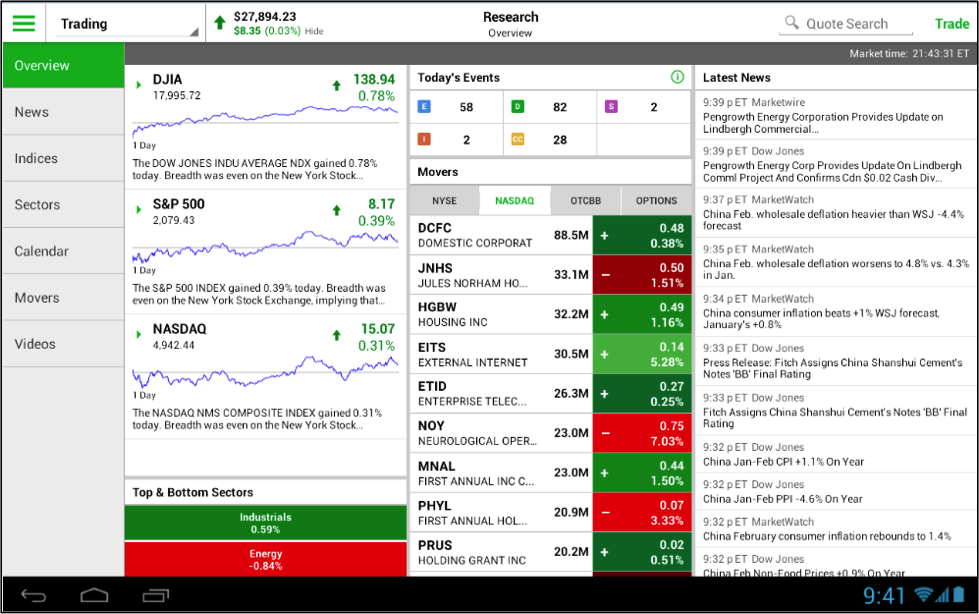Open the Trading account dropdown
Image resolution: width=979 pixels, height=614 pixels.
(x=127, y=24)
